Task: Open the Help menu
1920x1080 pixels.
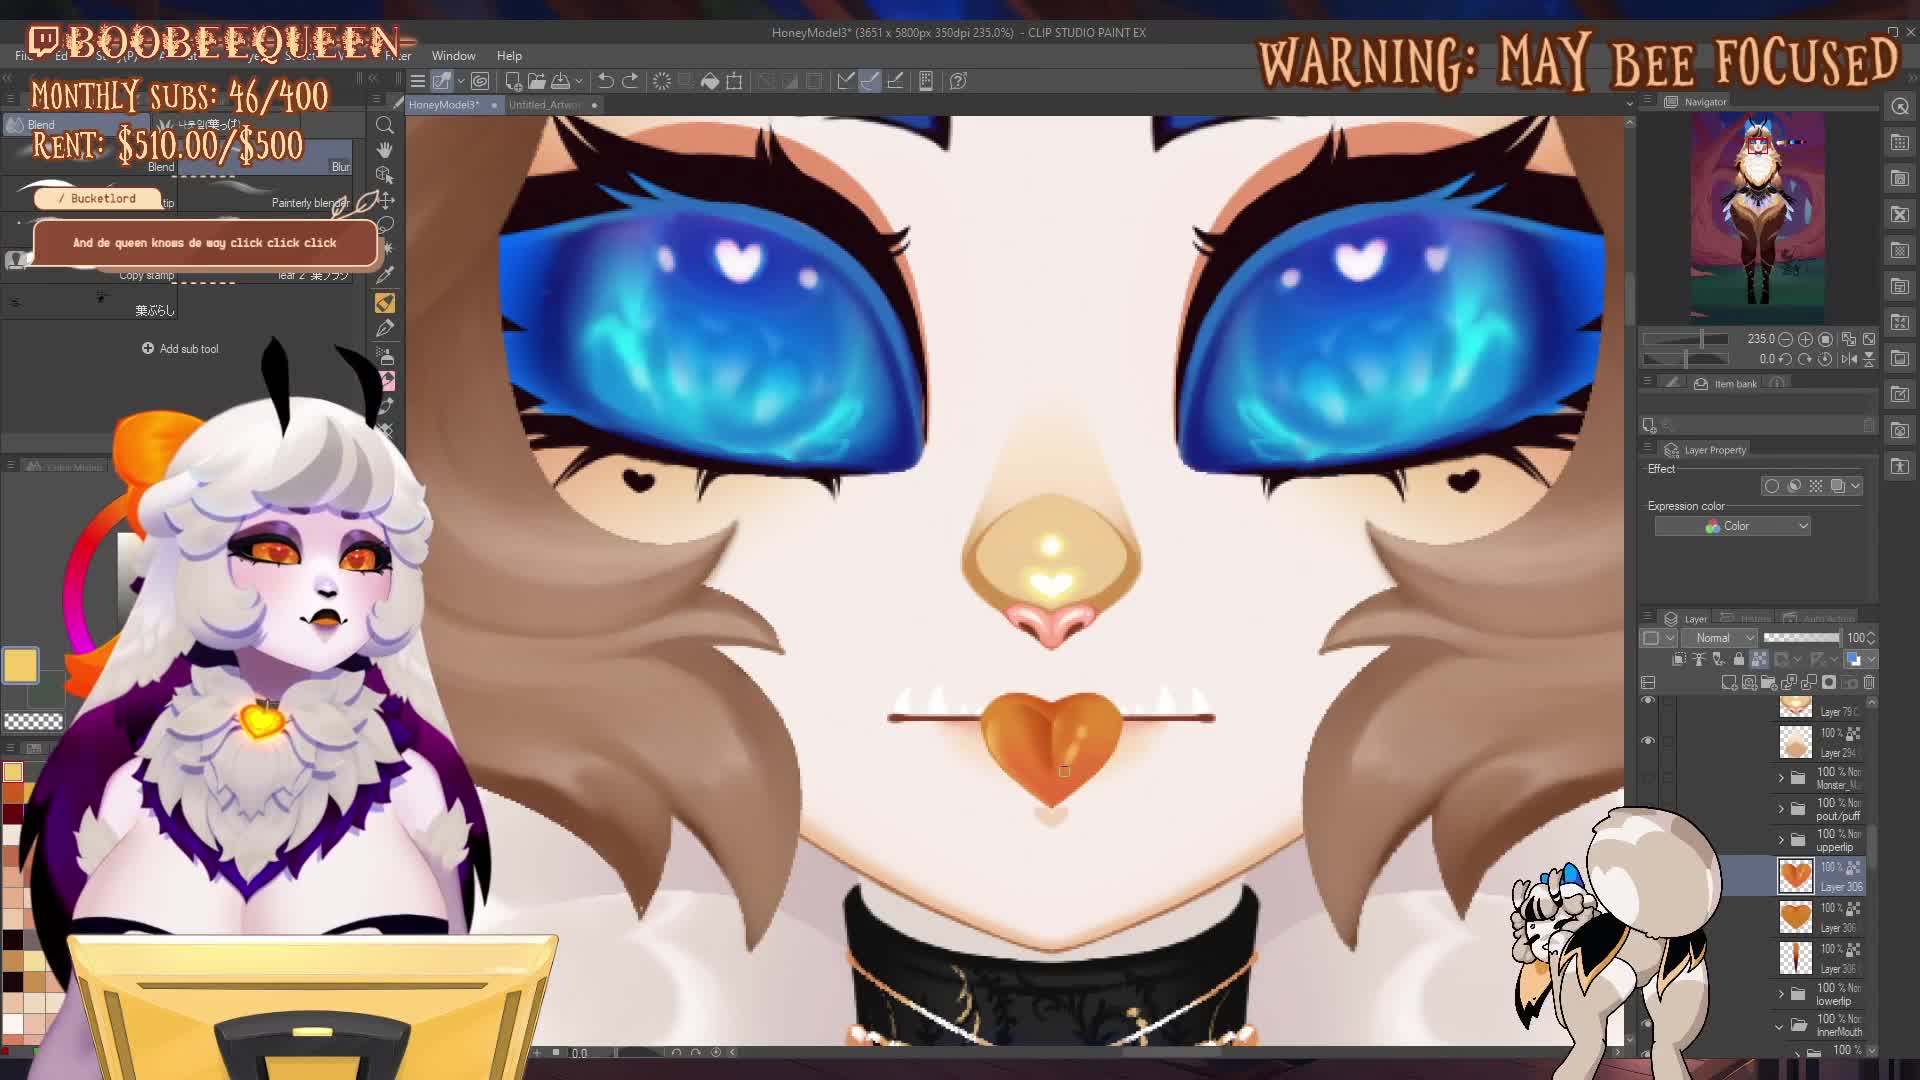Action: click(x=509, y=56)
